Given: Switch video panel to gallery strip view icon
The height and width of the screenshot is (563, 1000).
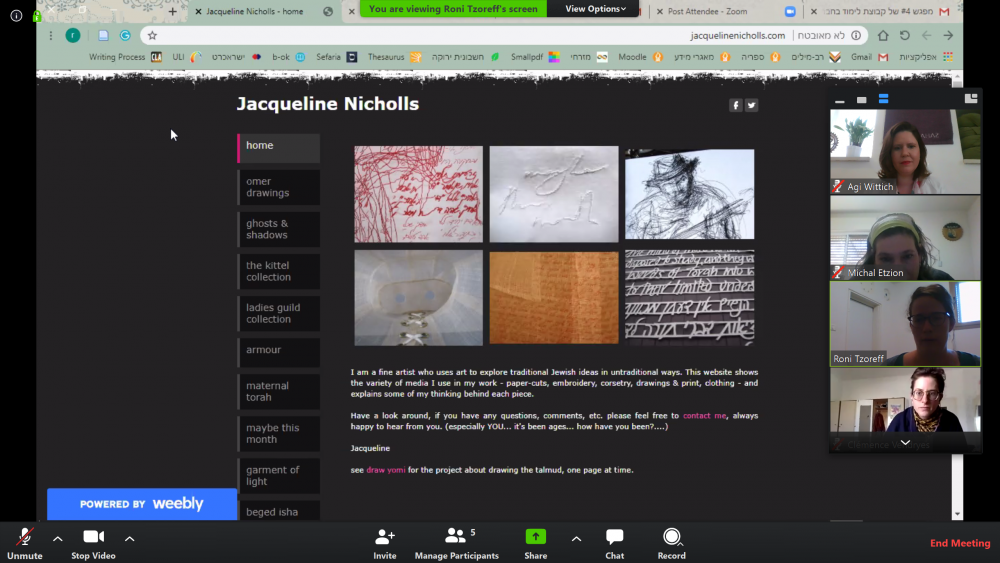Looking at the screenshot, I should (x=883, y=99).
